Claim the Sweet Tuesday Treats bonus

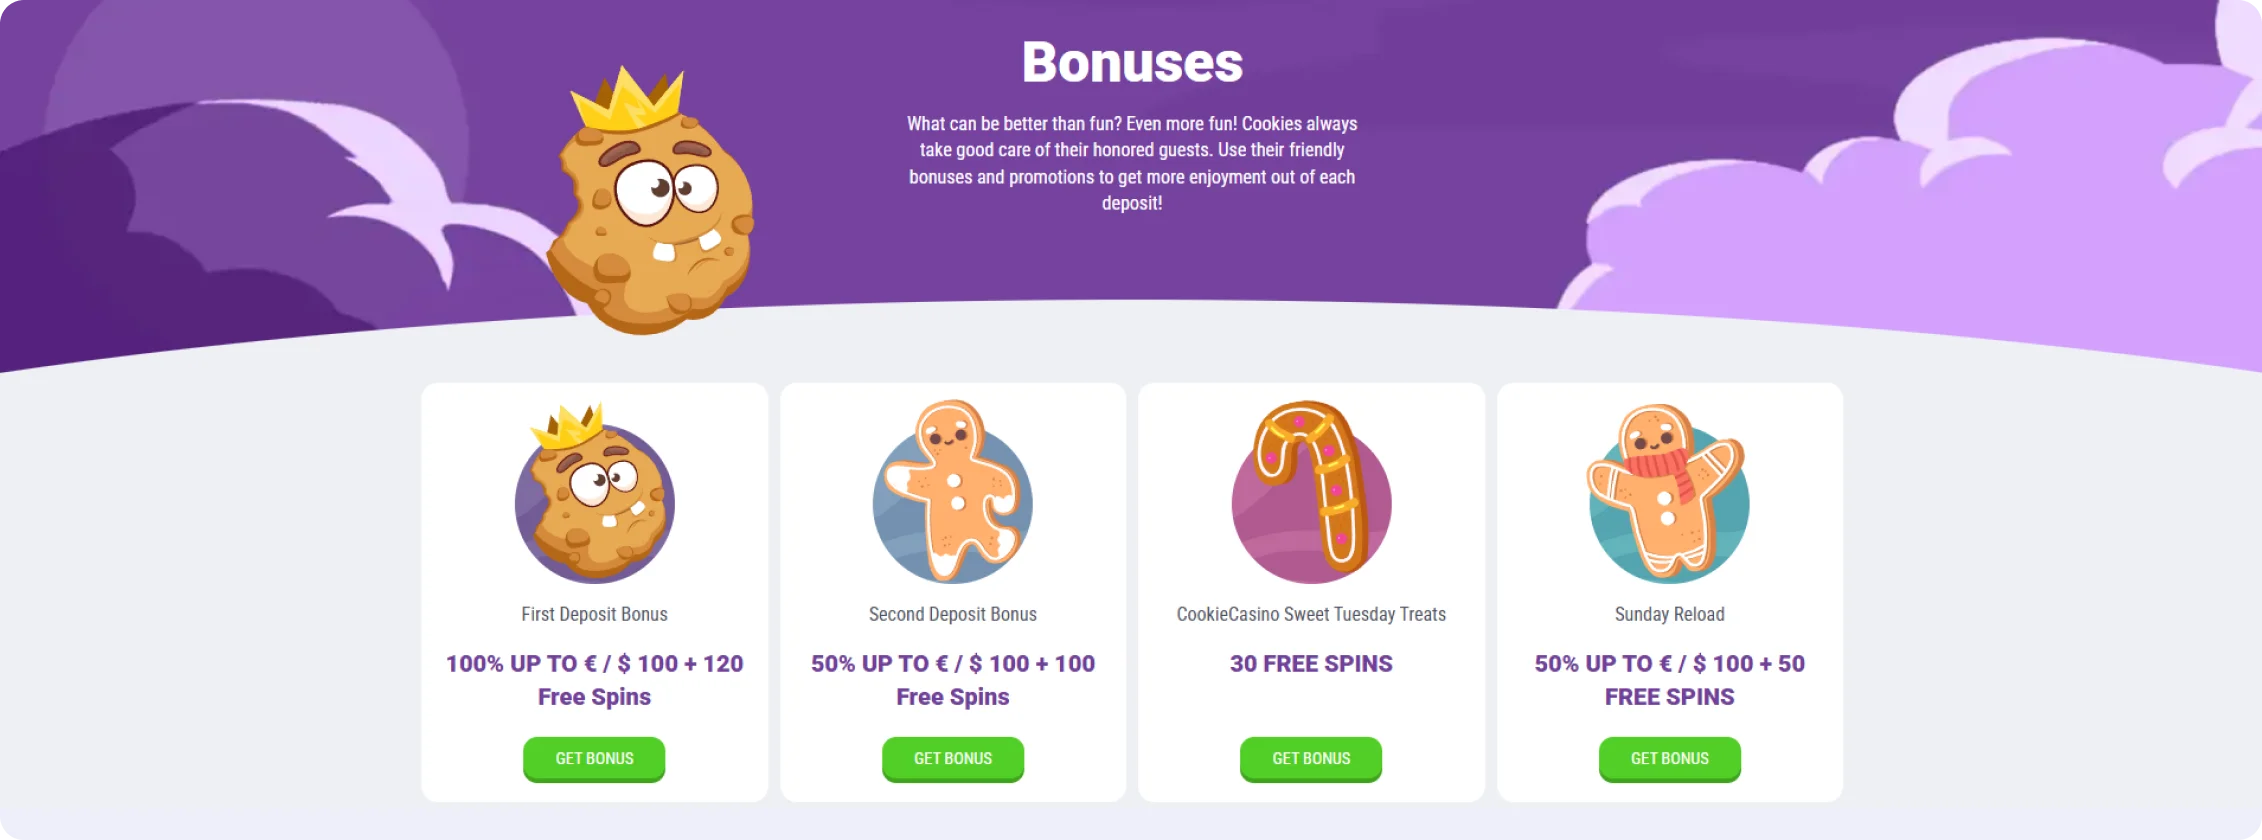(1311, 759)
